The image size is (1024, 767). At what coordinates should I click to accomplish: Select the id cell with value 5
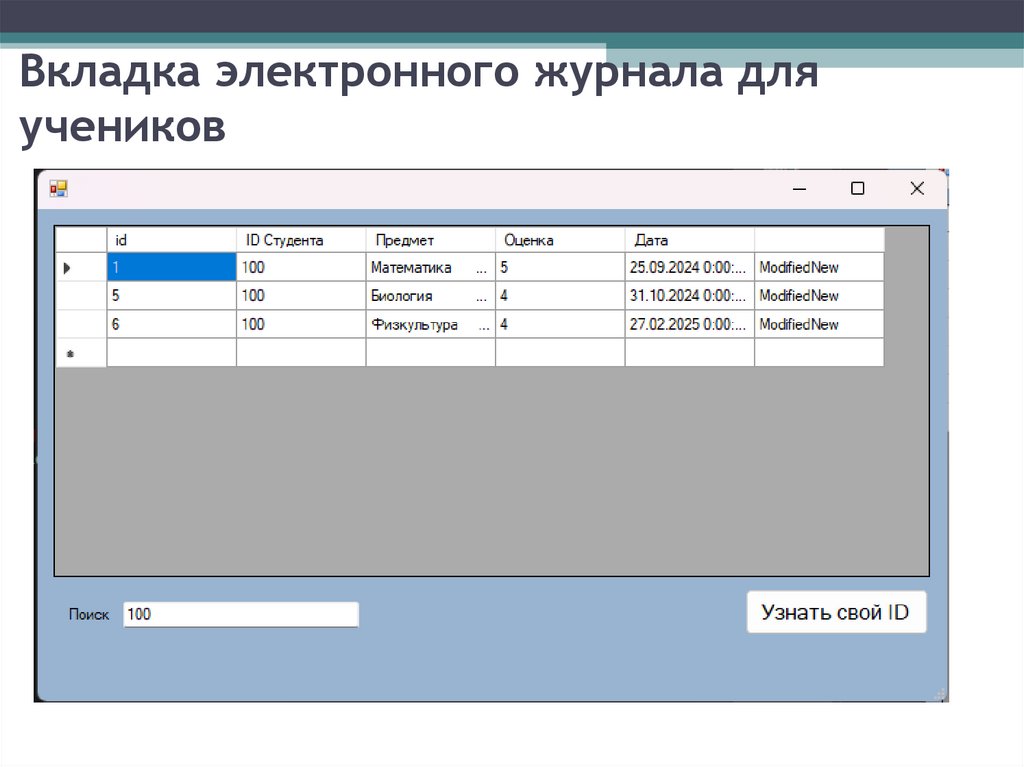click(x=171, y=296)
